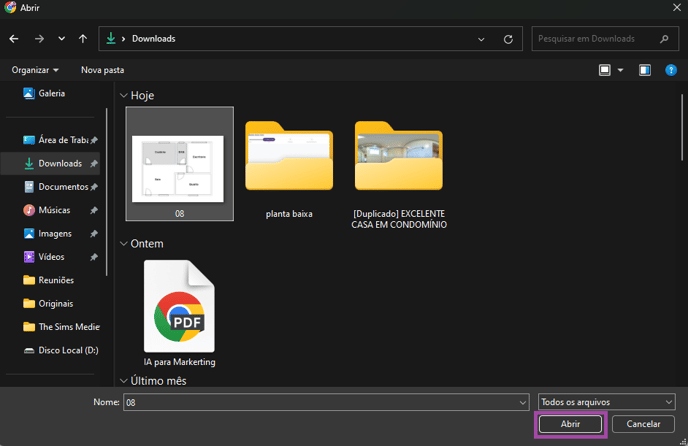The height and width of the screenshot is (446, 688).
Task: Expand the recent locations dropdown arrow
Action: click(62, 39)
